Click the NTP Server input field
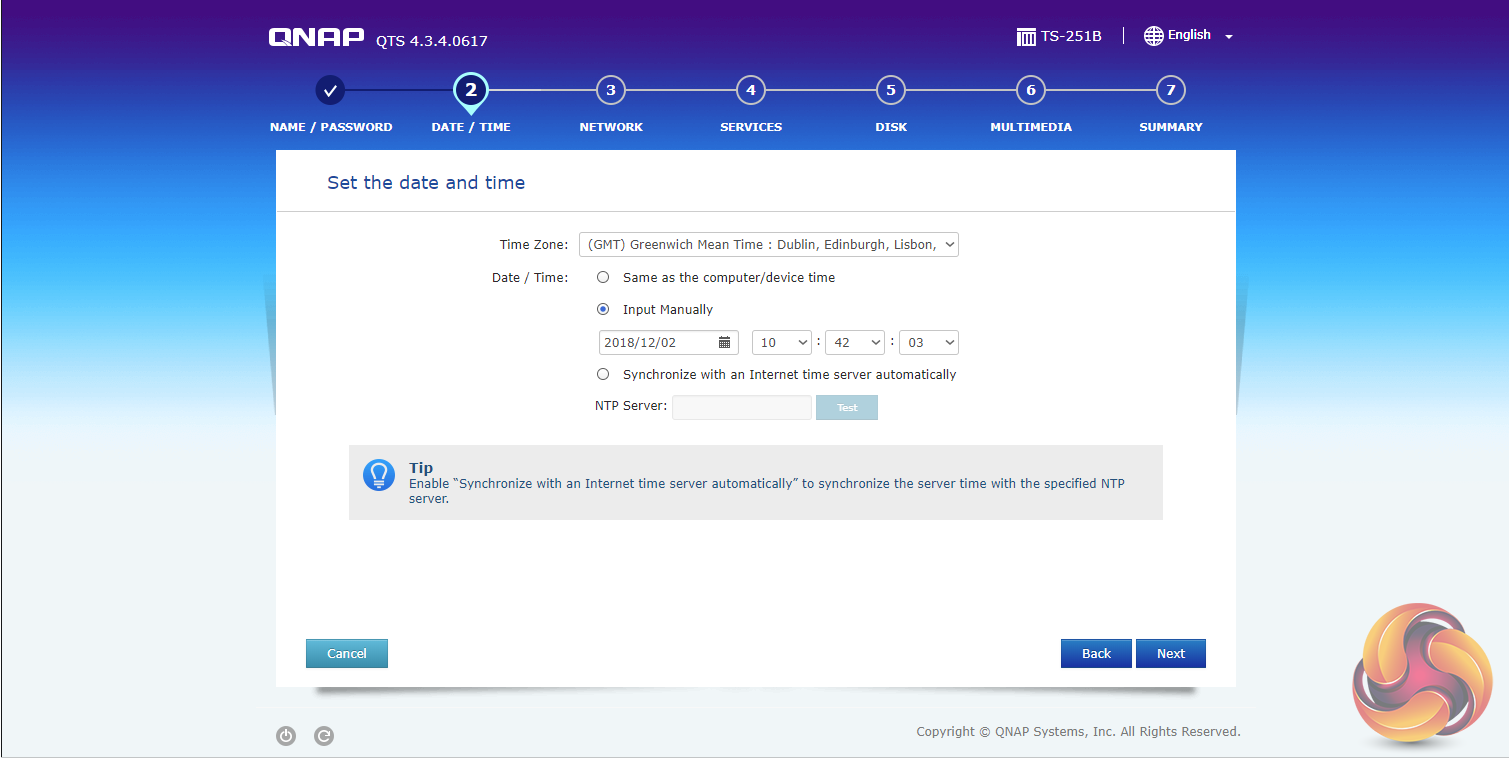The image size is (1510, 758). (741, 407)
